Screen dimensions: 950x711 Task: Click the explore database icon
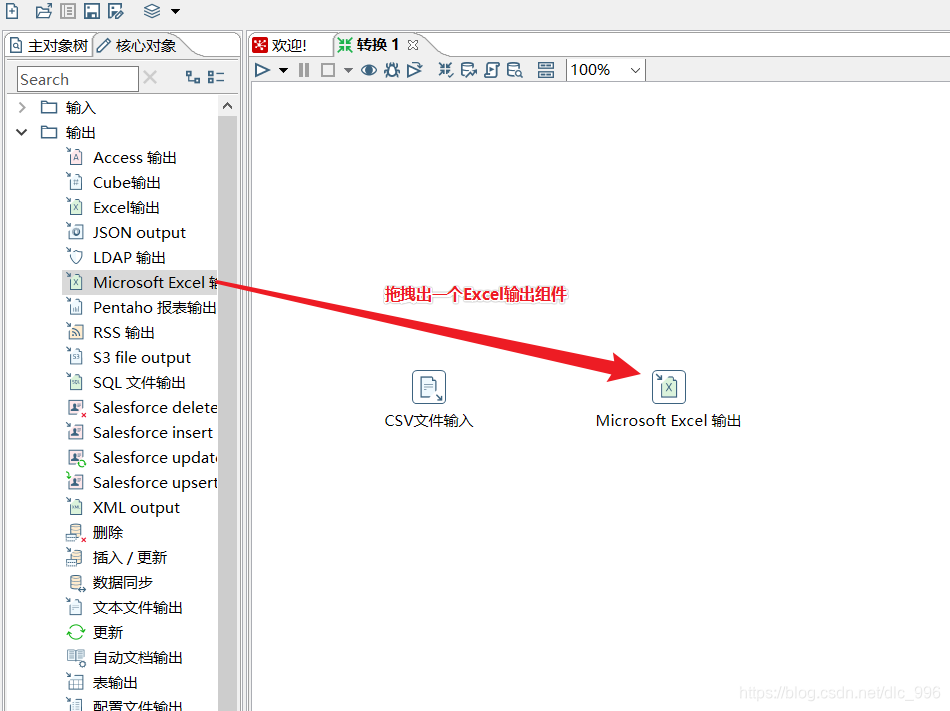tap(514, 70)
